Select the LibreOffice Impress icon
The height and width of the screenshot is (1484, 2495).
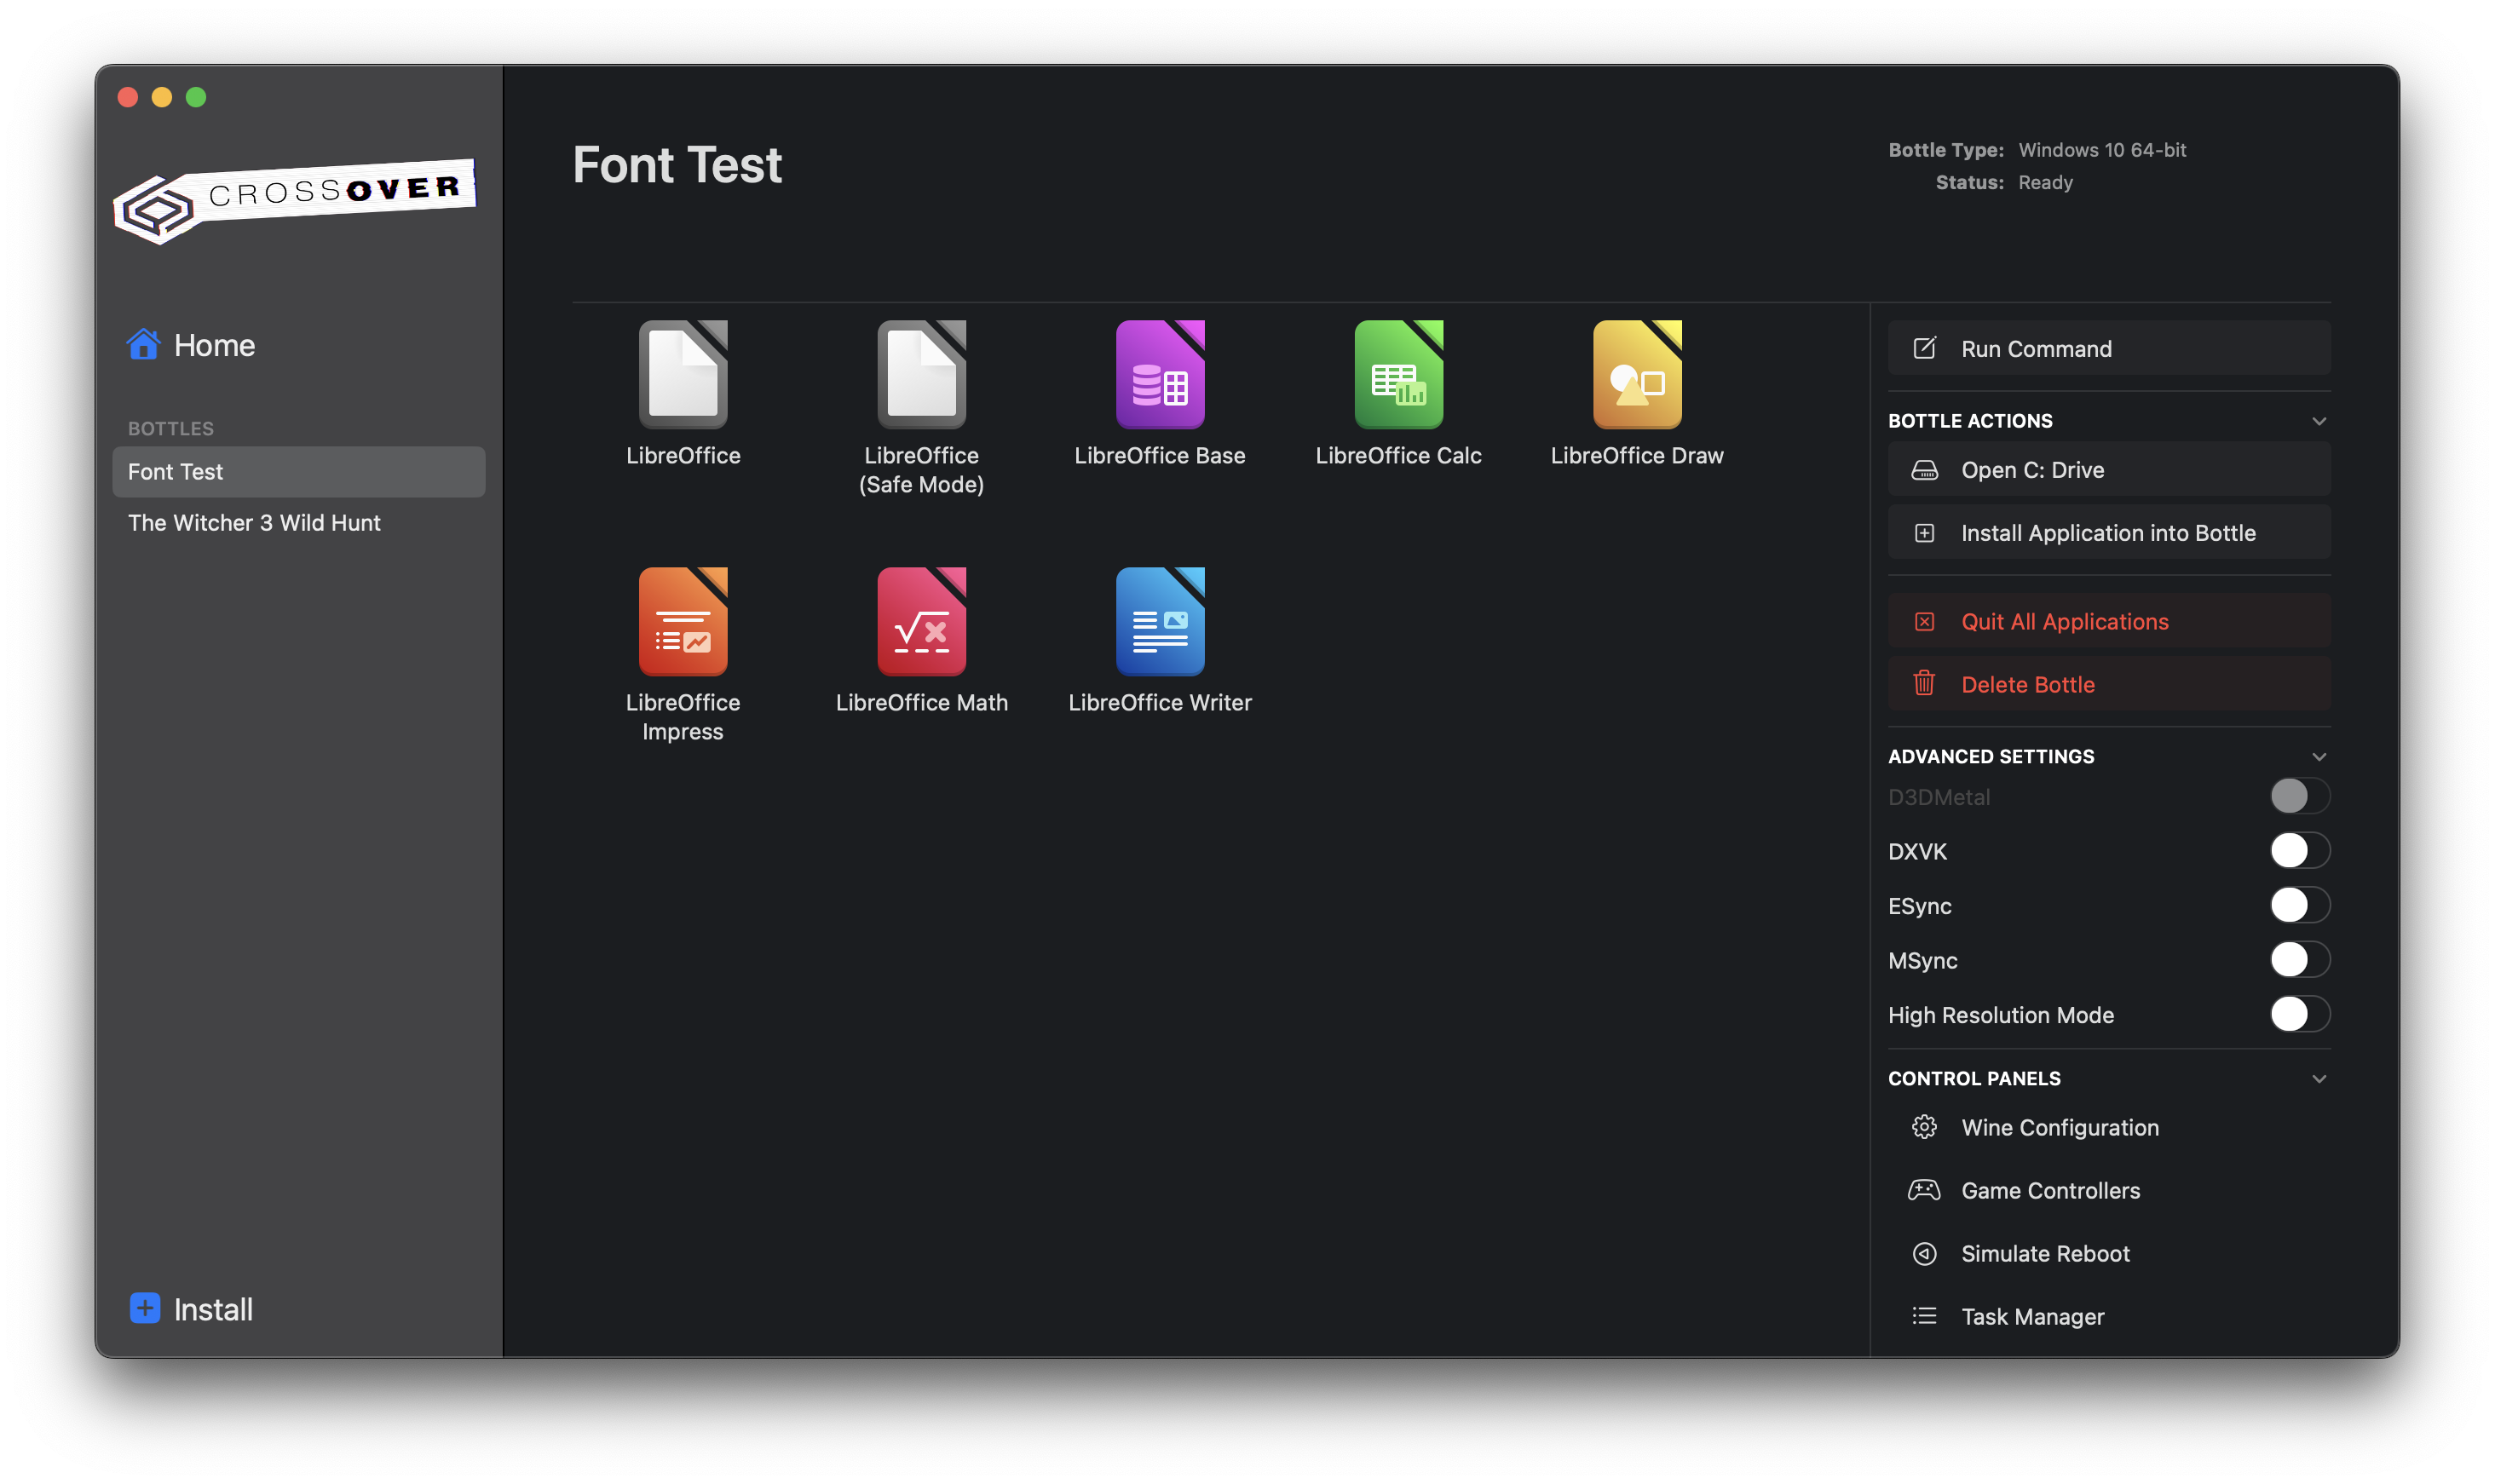[x=683, y=622]
